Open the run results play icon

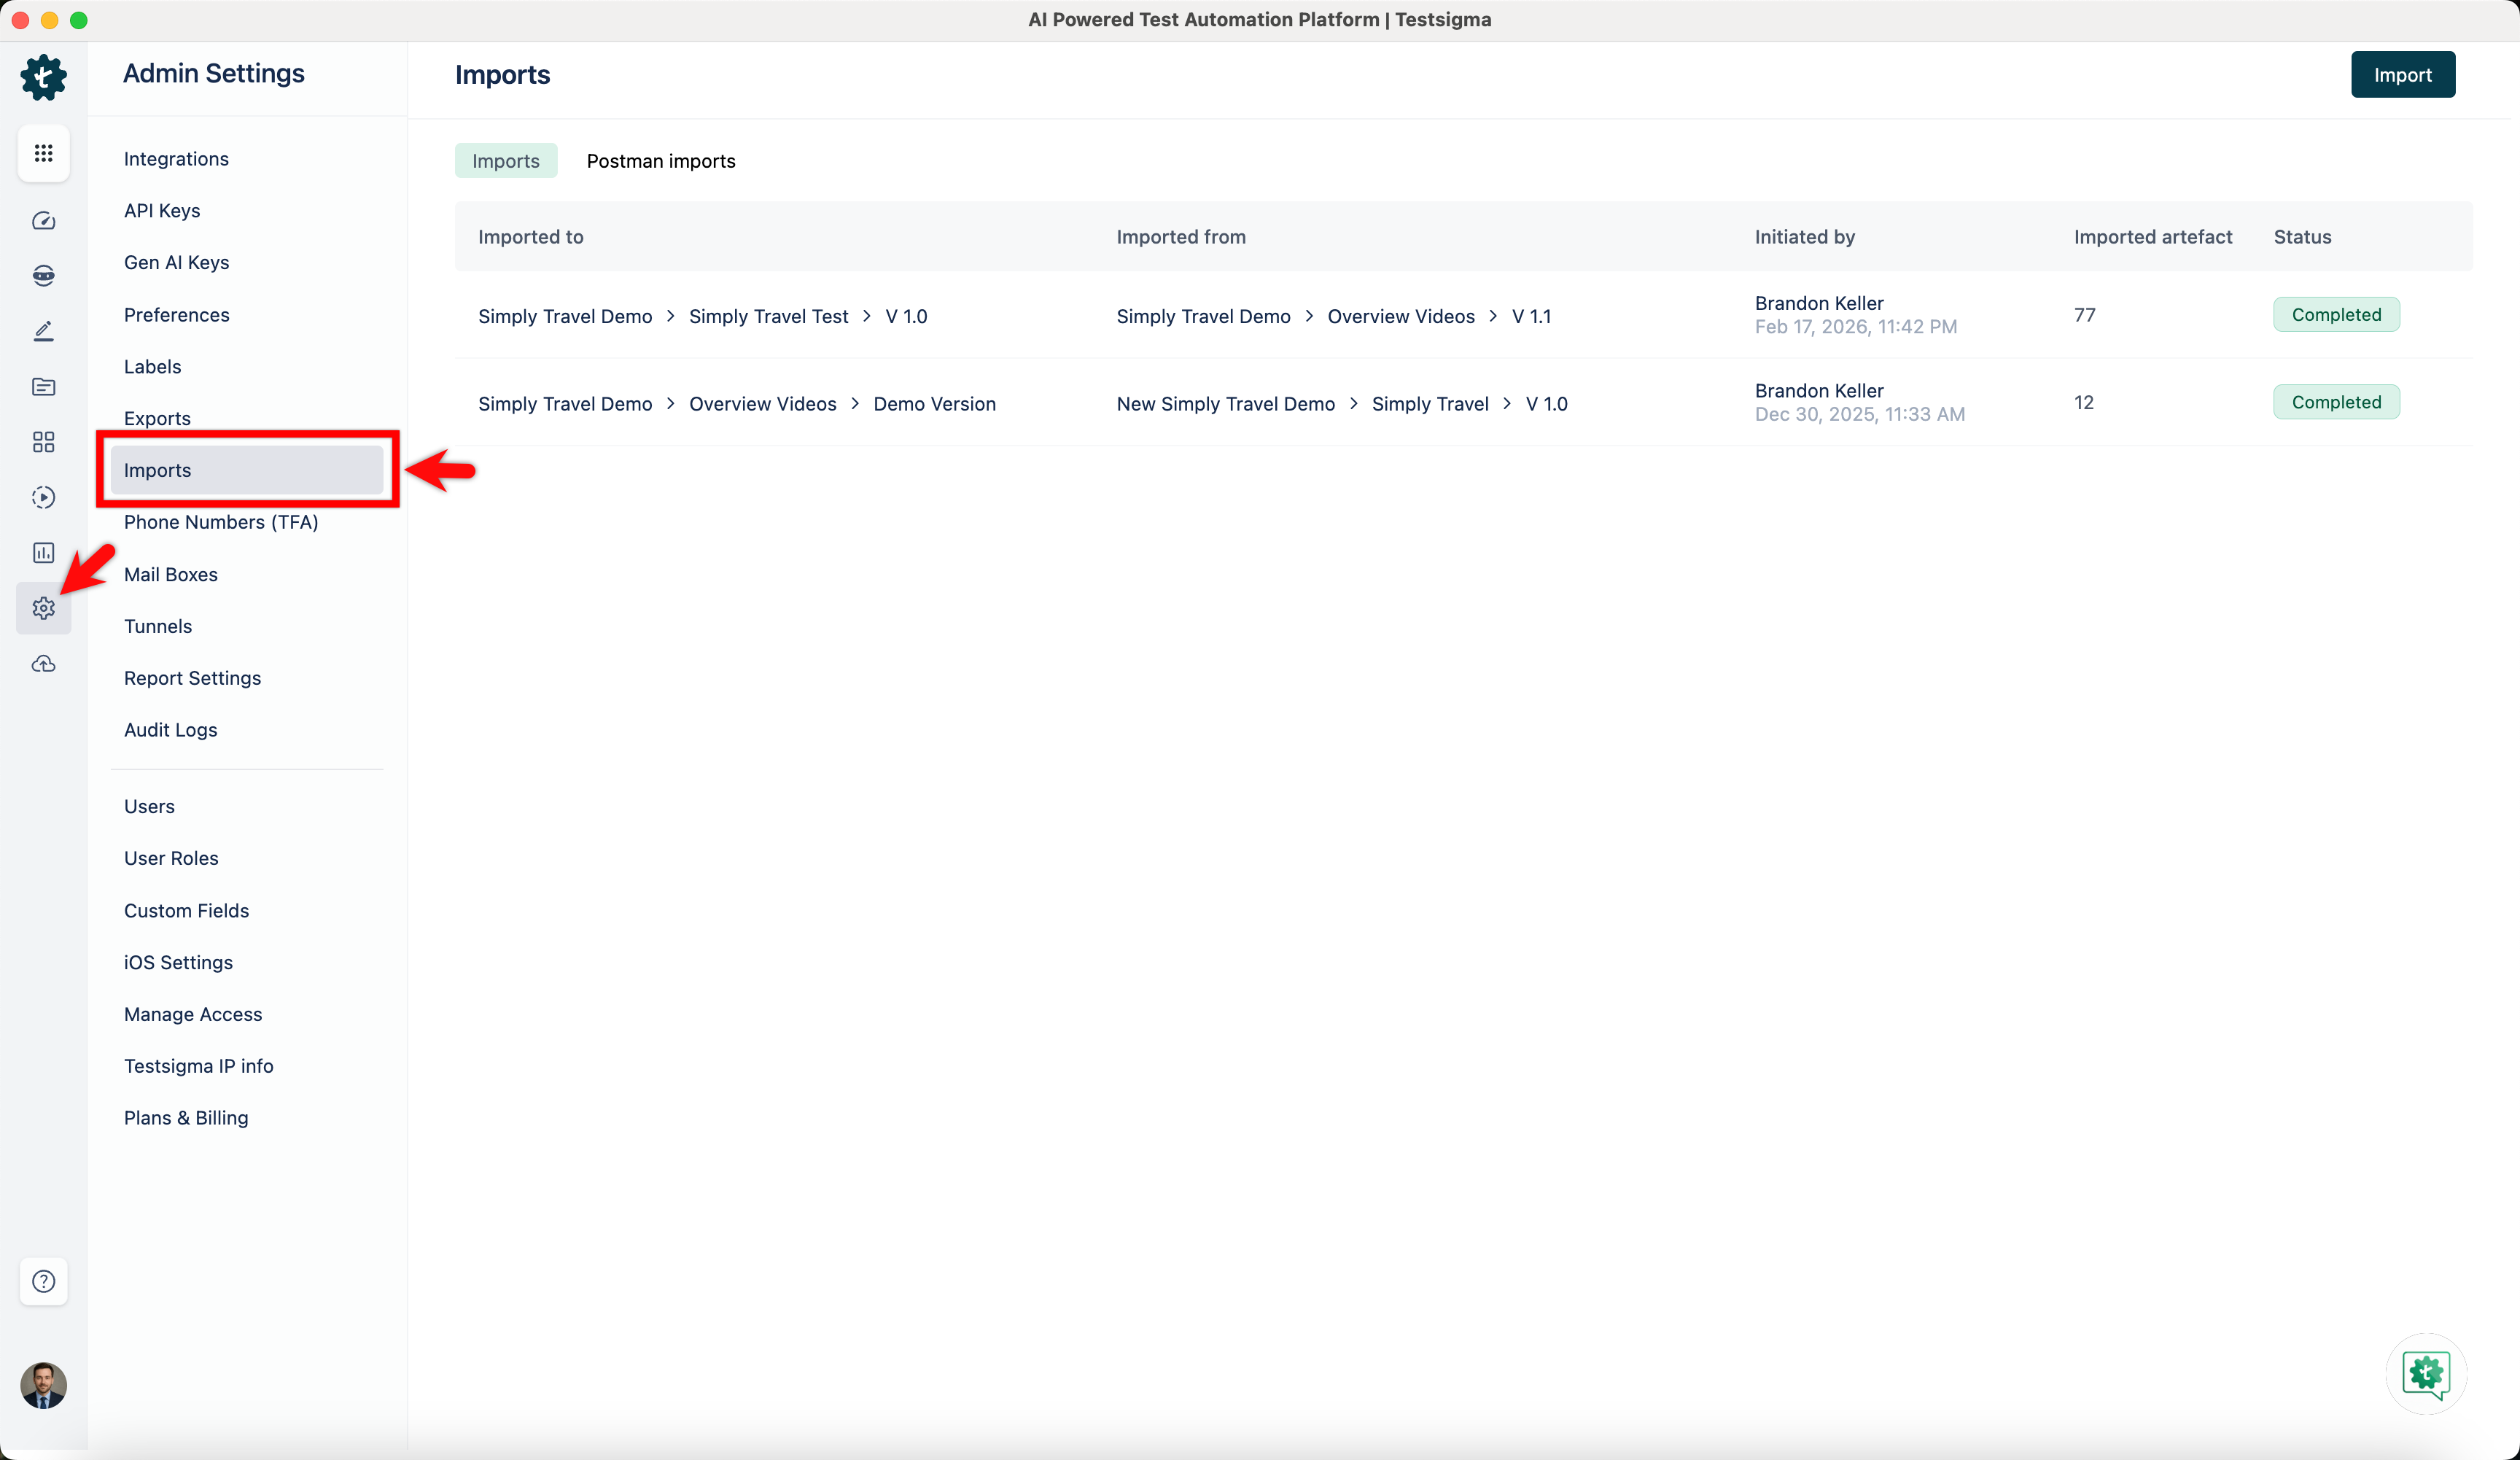[x=43, y=497]
